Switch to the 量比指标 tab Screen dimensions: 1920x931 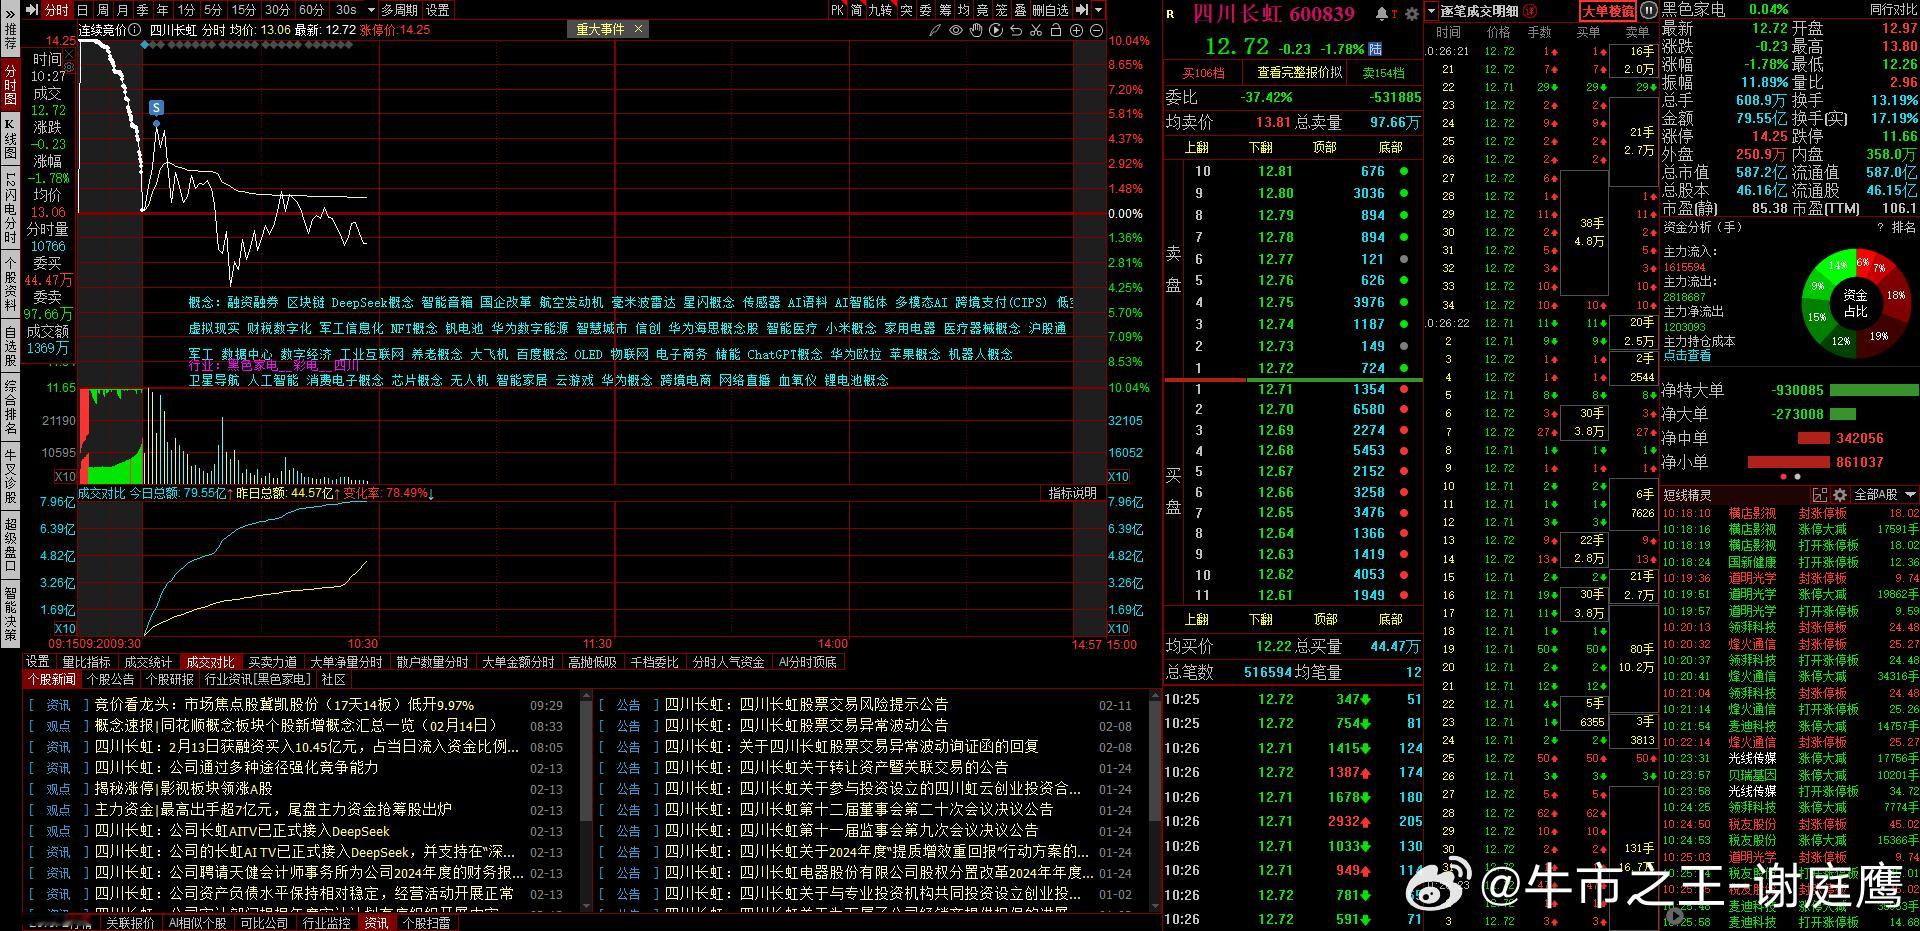(x=86, y=662)
